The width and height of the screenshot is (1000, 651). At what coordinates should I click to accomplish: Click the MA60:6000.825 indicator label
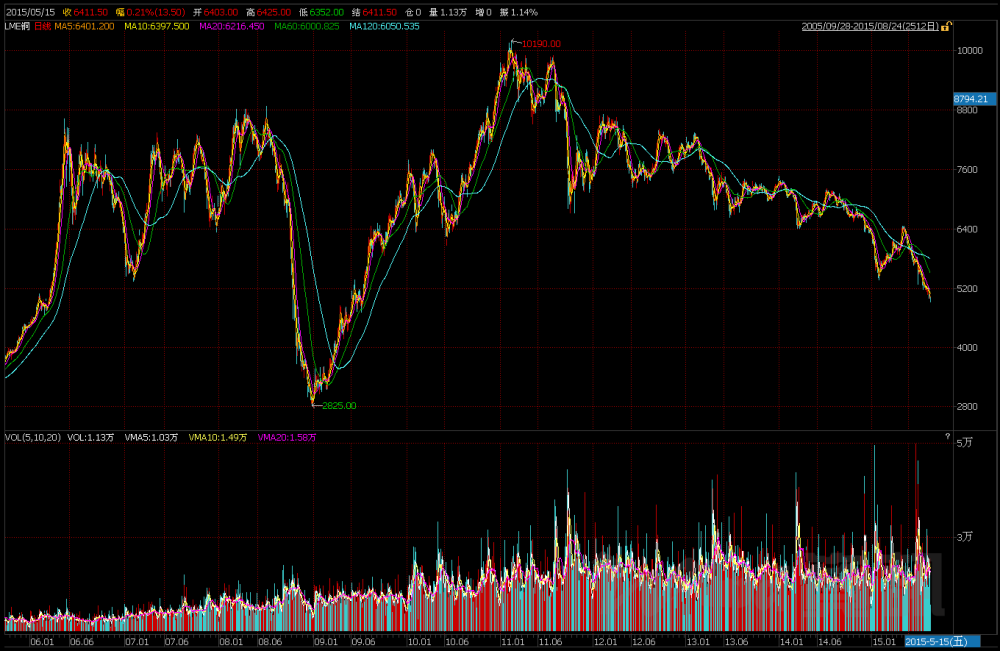[x=307, y=26]
